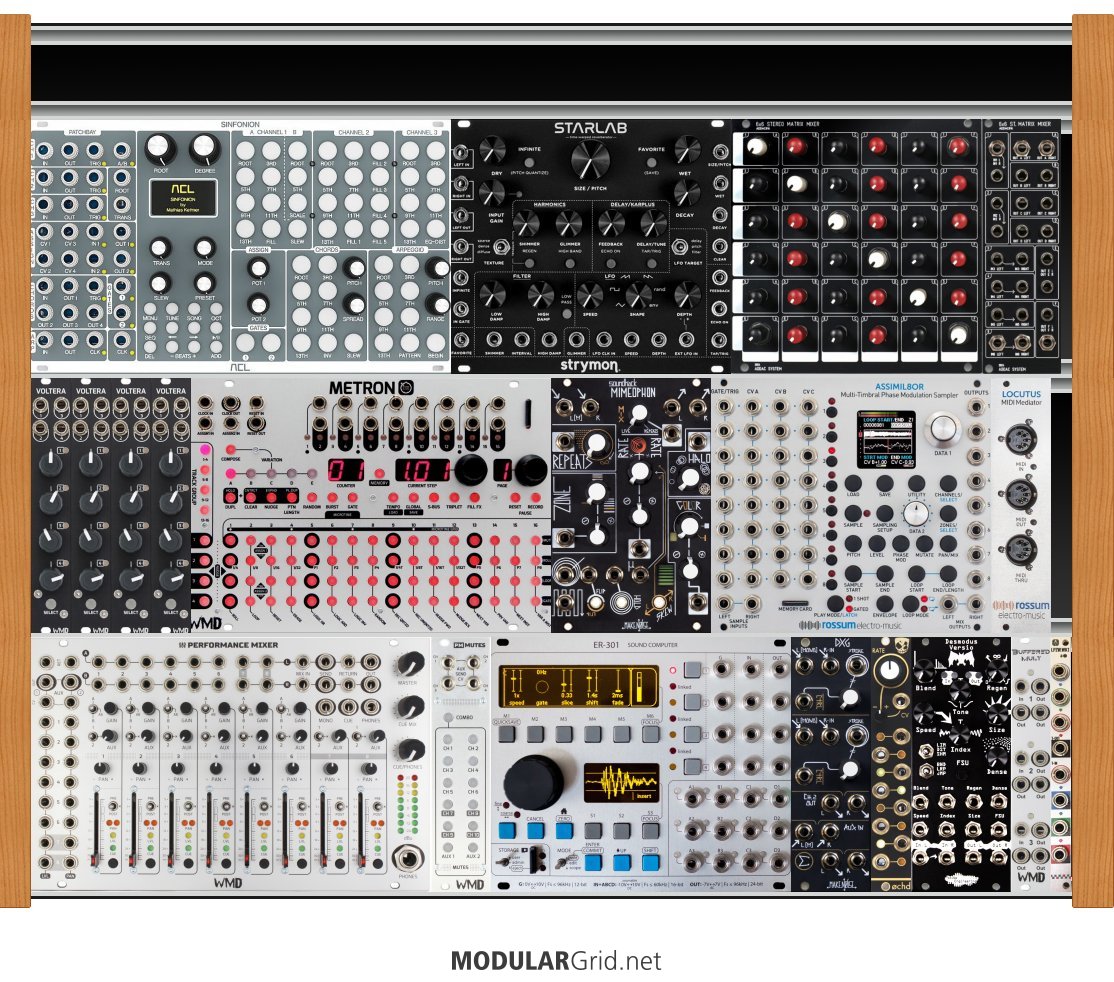
Task: Push the Mimeophon FLIP button
Action: (595, 604)
